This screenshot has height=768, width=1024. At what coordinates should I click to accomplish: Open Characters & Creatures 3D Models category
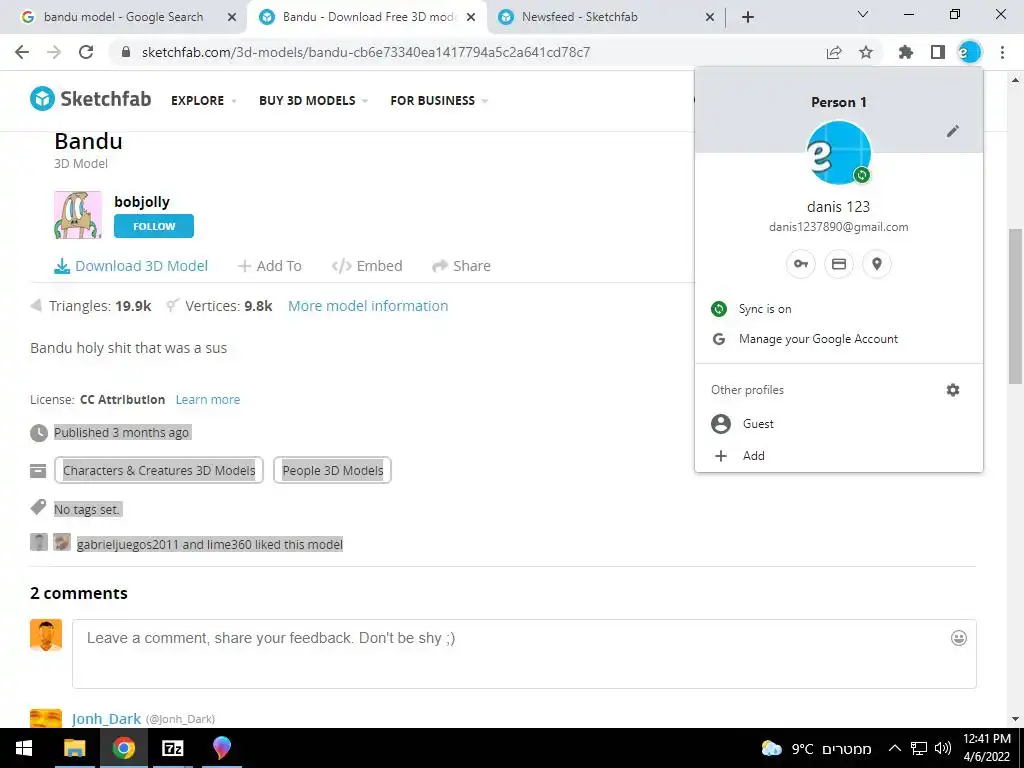pyautogui.click(x=159, y=470)
